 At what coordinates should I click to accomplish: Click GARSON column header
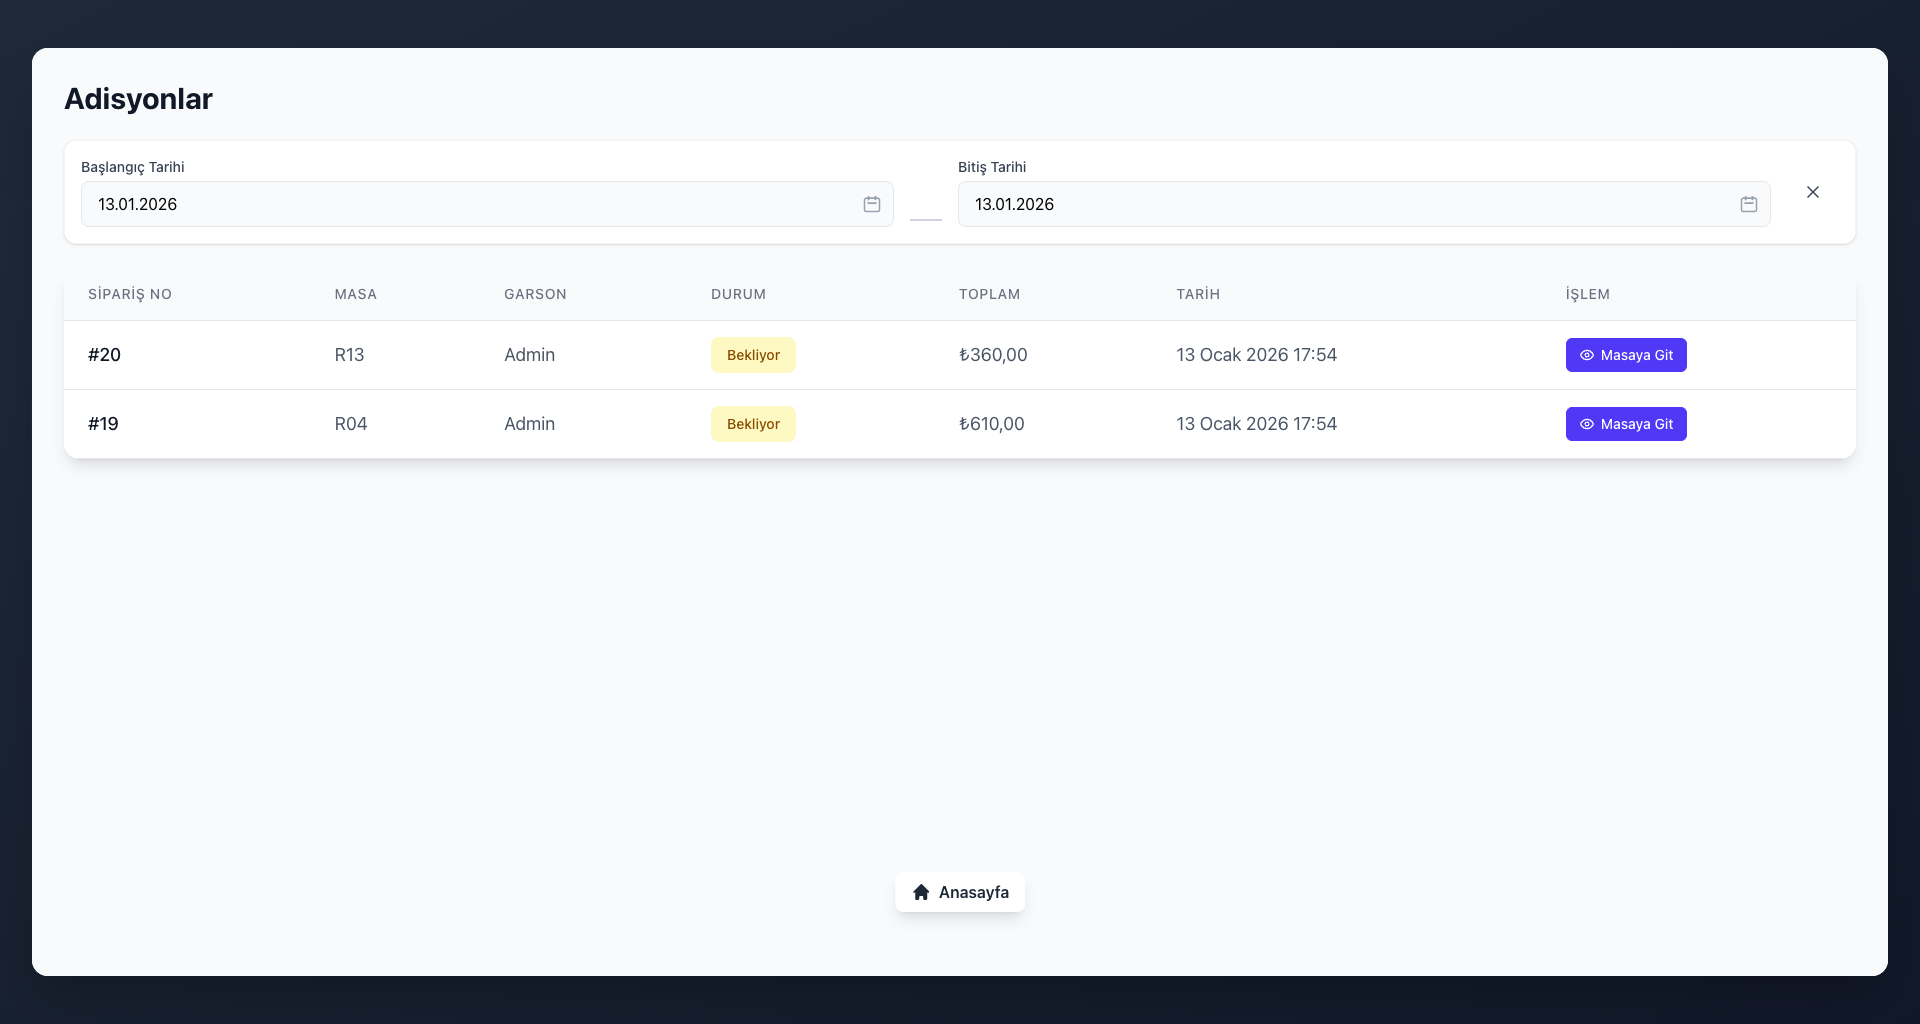[535, 294]
